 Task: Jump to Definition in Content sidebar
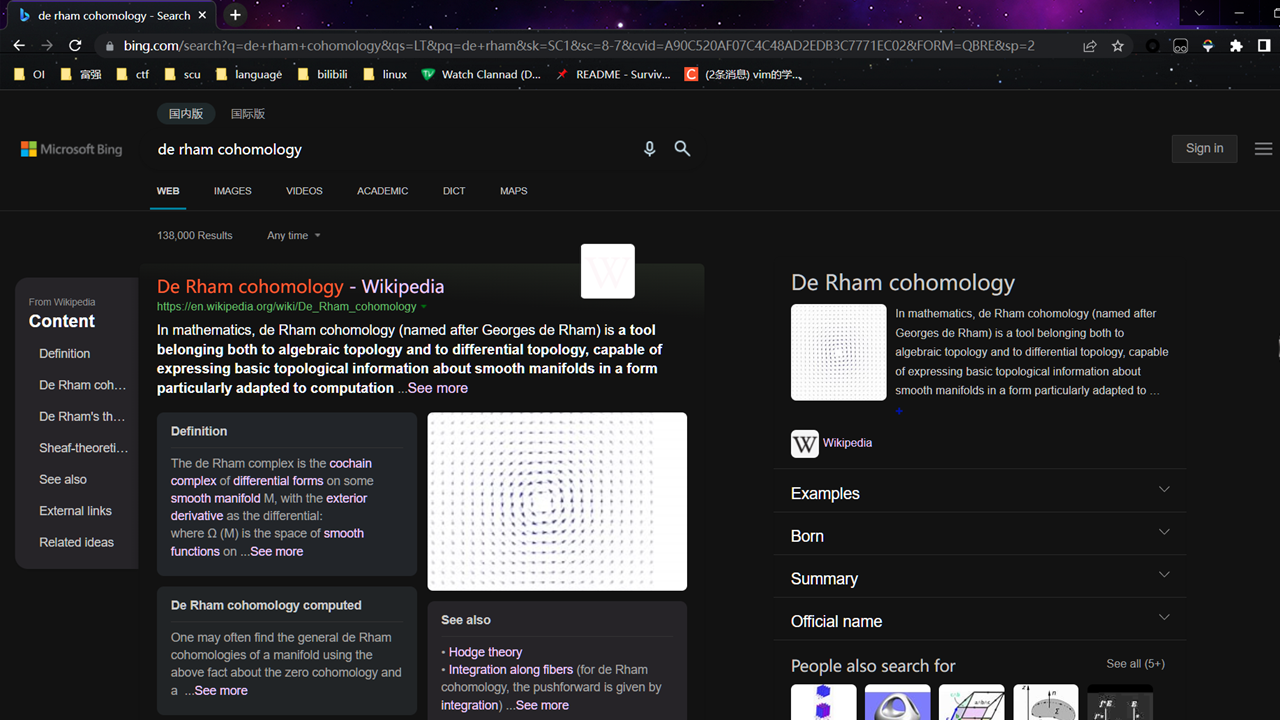tap(65, 354)
